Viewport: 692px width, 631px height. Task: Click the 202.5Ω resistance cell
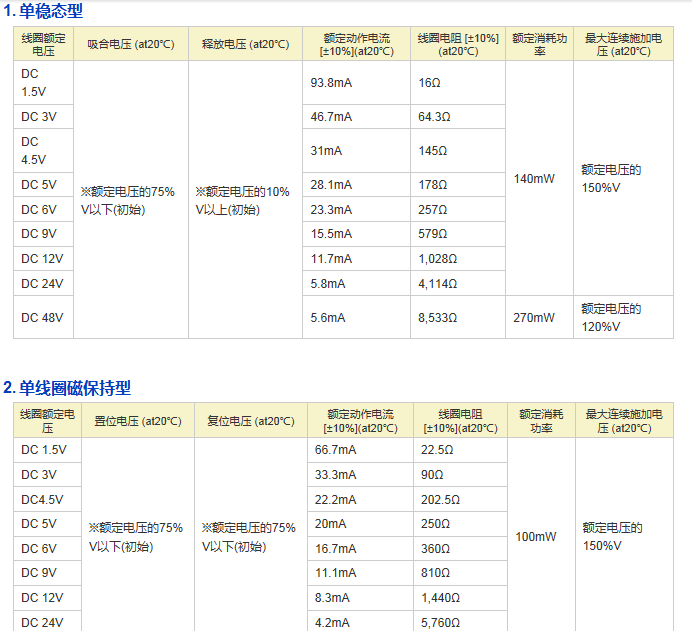(440, 499)
